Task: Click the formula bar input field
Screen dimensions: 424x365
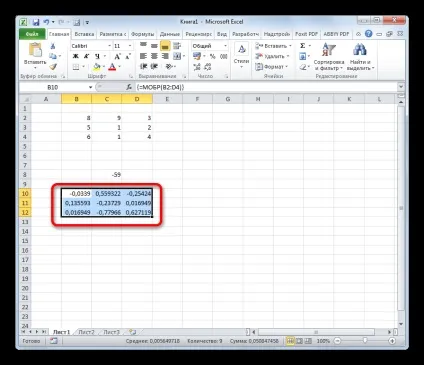Action: (x=266, y=87)
